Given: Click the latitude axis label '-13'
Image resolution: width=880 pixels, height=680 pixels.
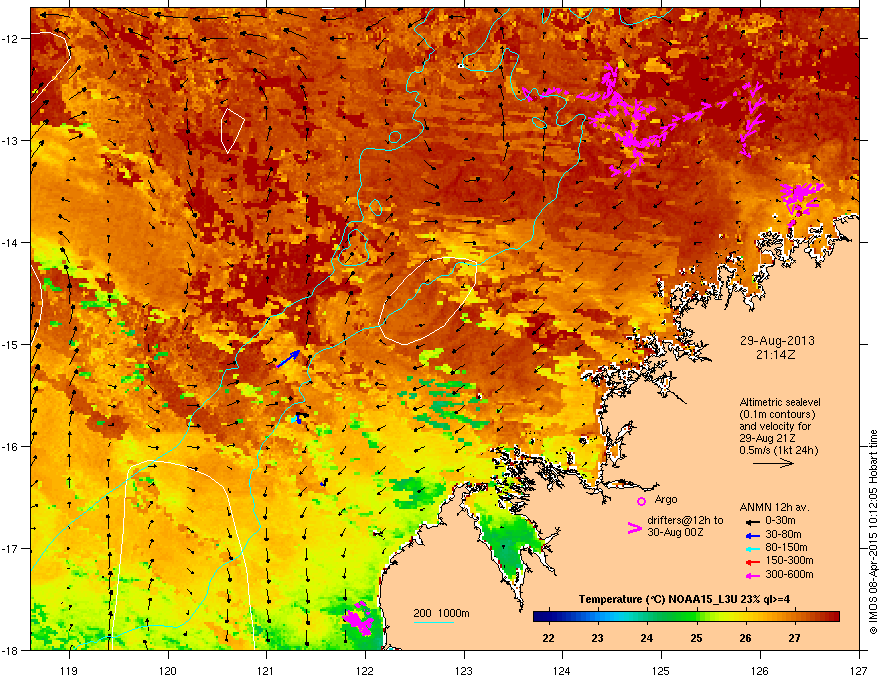Looking at the screenshot, I should click(x=10, y=140).
